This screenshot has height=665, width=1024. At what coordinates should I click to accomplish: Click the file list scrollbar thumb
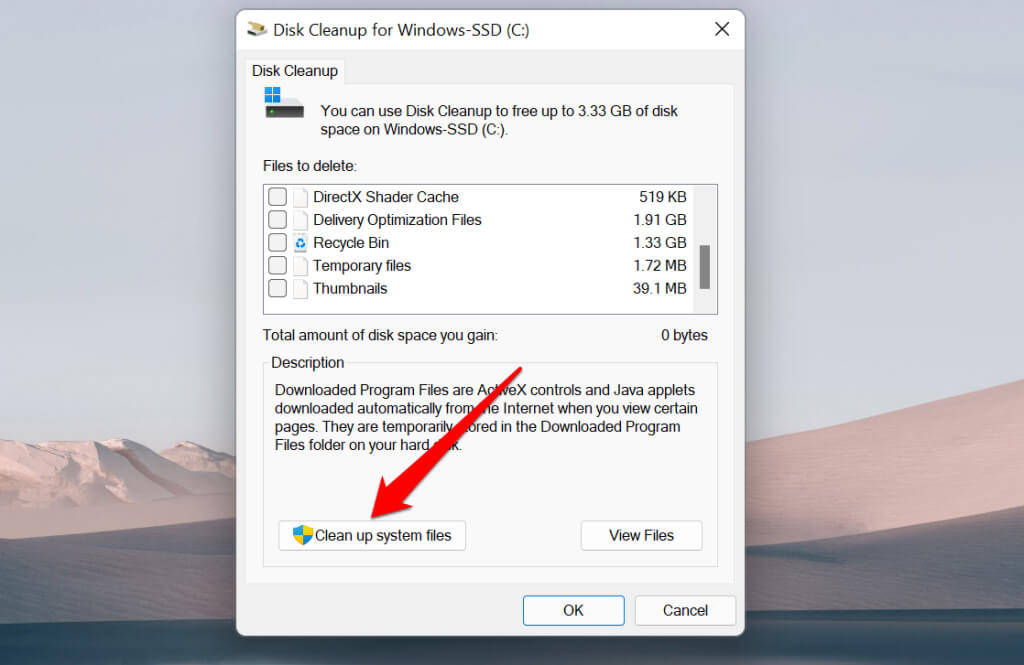(705, 267)
